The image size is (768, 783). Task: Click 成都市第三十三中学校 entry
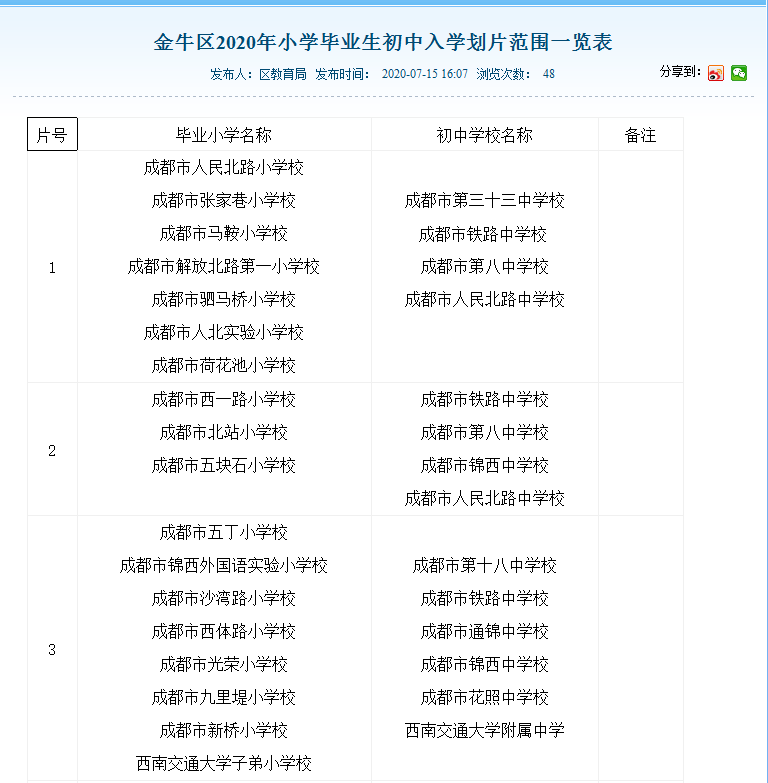click(x=484, y=201)
